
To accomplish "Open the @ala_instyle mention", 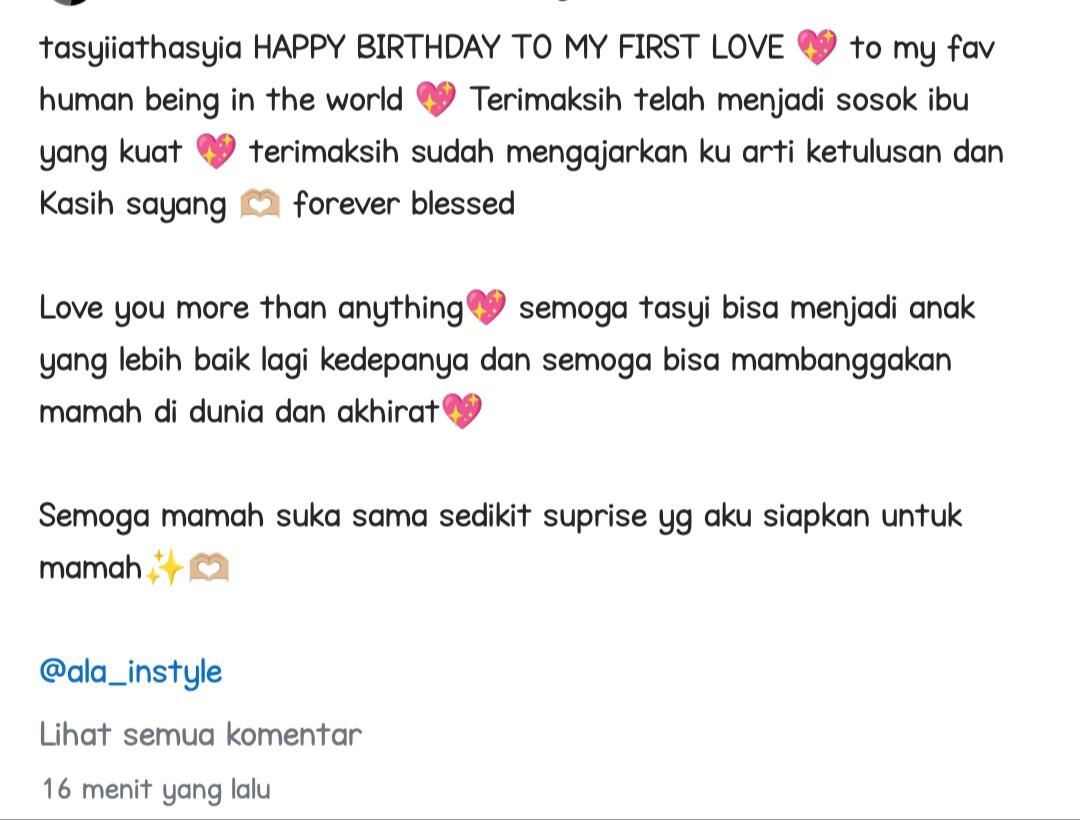I will [x=131, y=671].
